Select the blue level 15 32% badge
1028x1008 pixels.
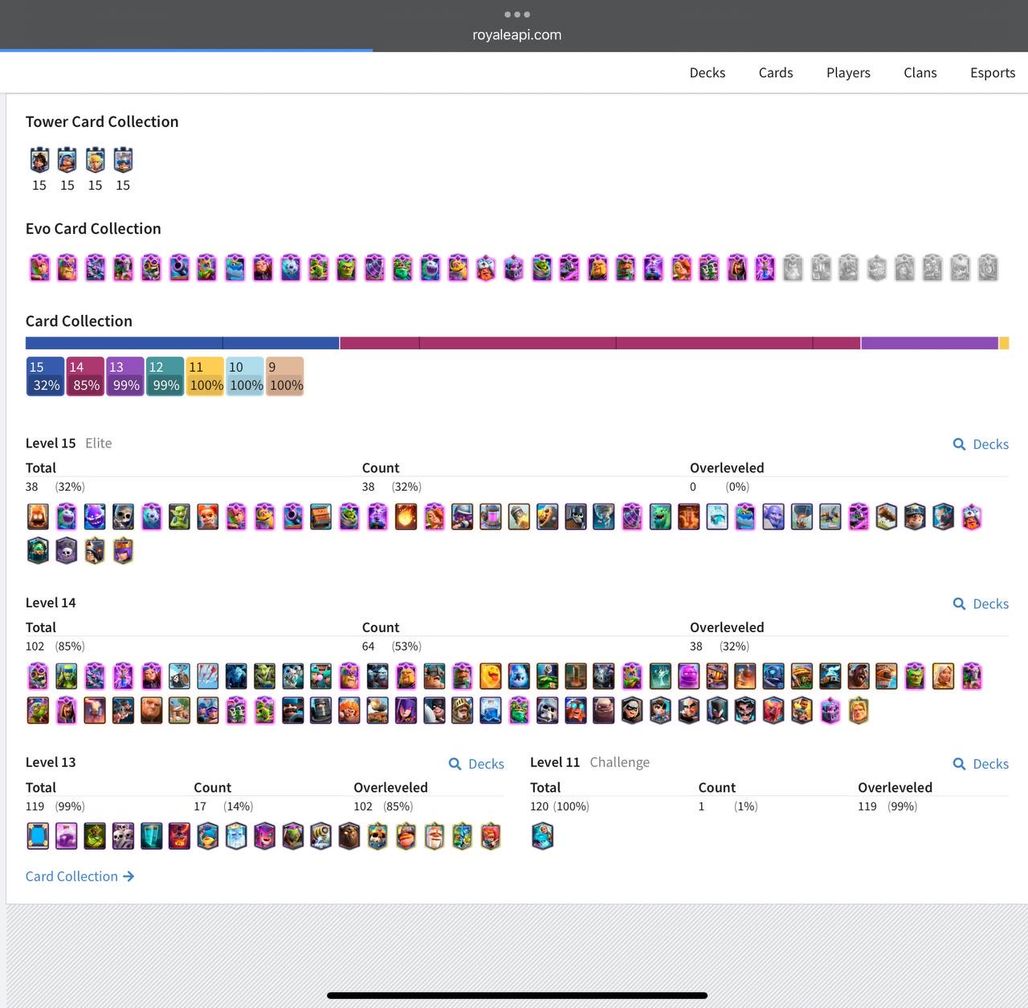pos(45,376)
